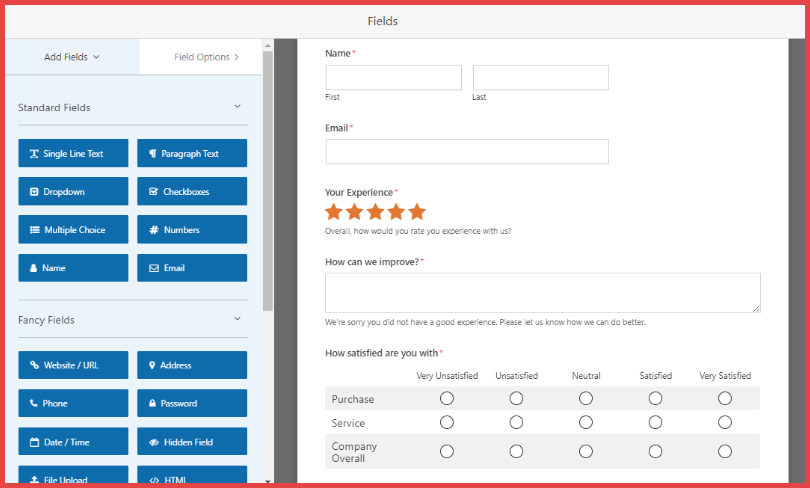The height and width of the screenshot is (488, 810).
Task: Insert a Checkboxes field
Action: pos(191,192)
